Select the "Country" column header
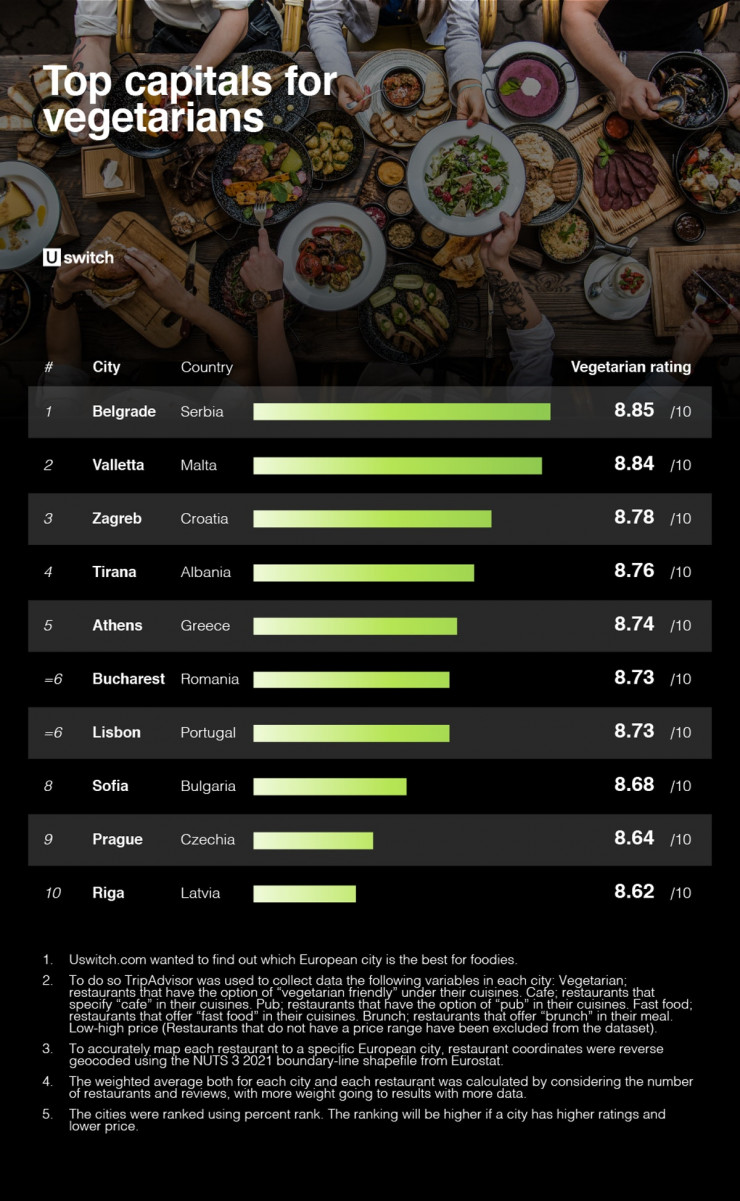The image size is (740, 1201). 206,367
